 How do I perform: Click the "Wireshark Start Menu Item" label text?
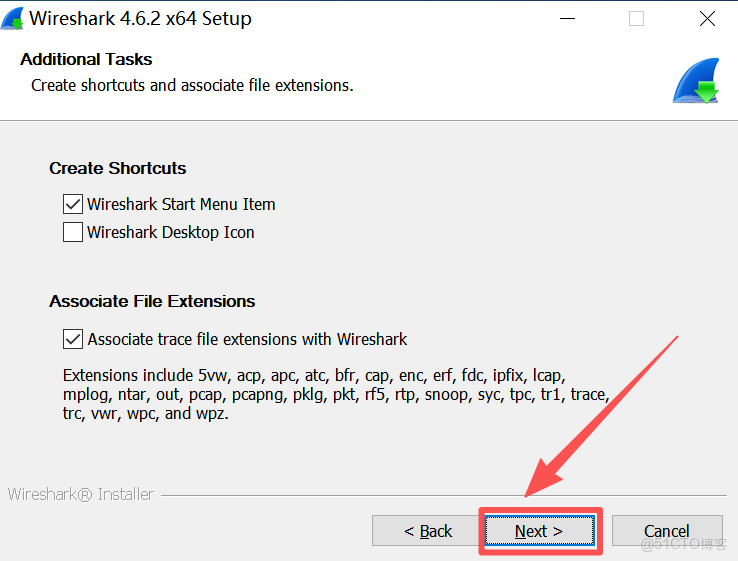[x=181, y=204]
